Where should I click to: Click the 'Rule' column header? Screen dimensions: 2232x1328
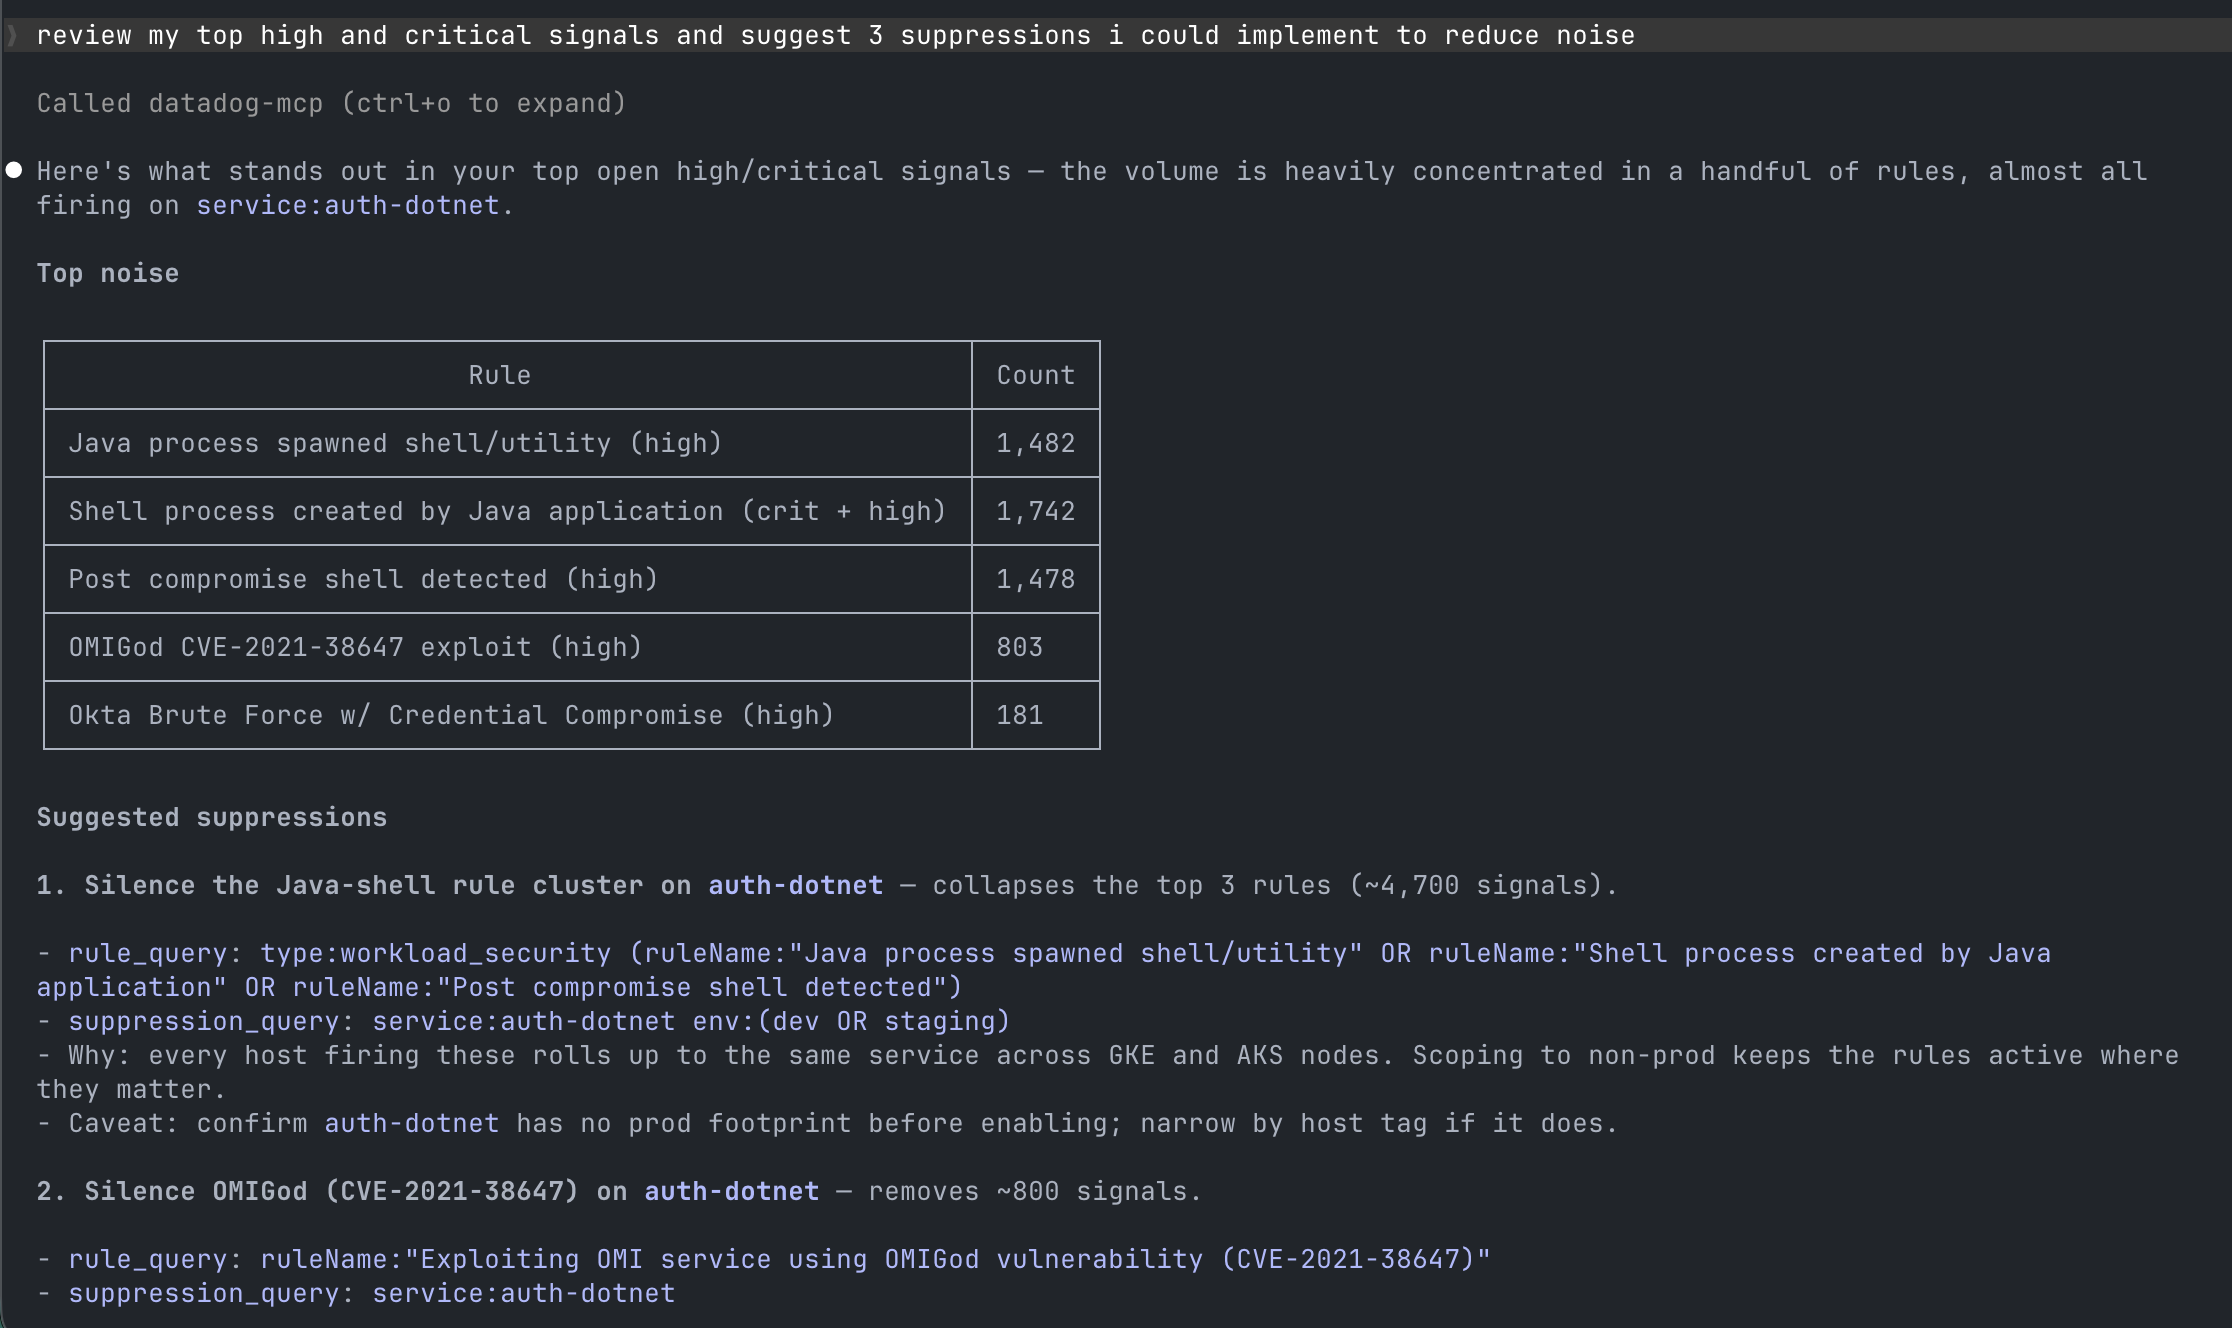499,376
